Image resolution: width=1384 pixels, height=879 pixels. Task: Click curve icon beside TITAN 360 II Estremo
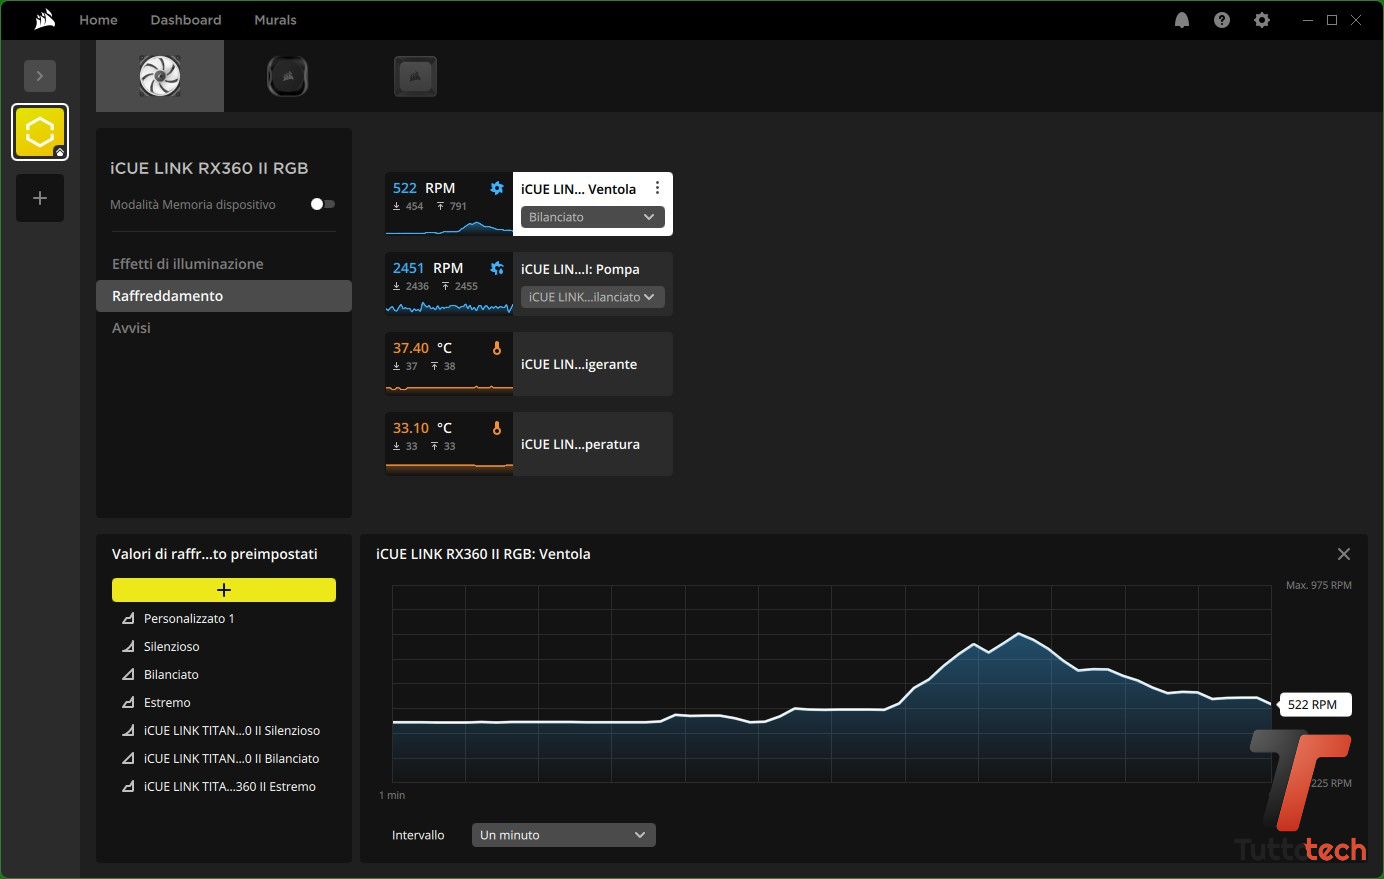128,787
